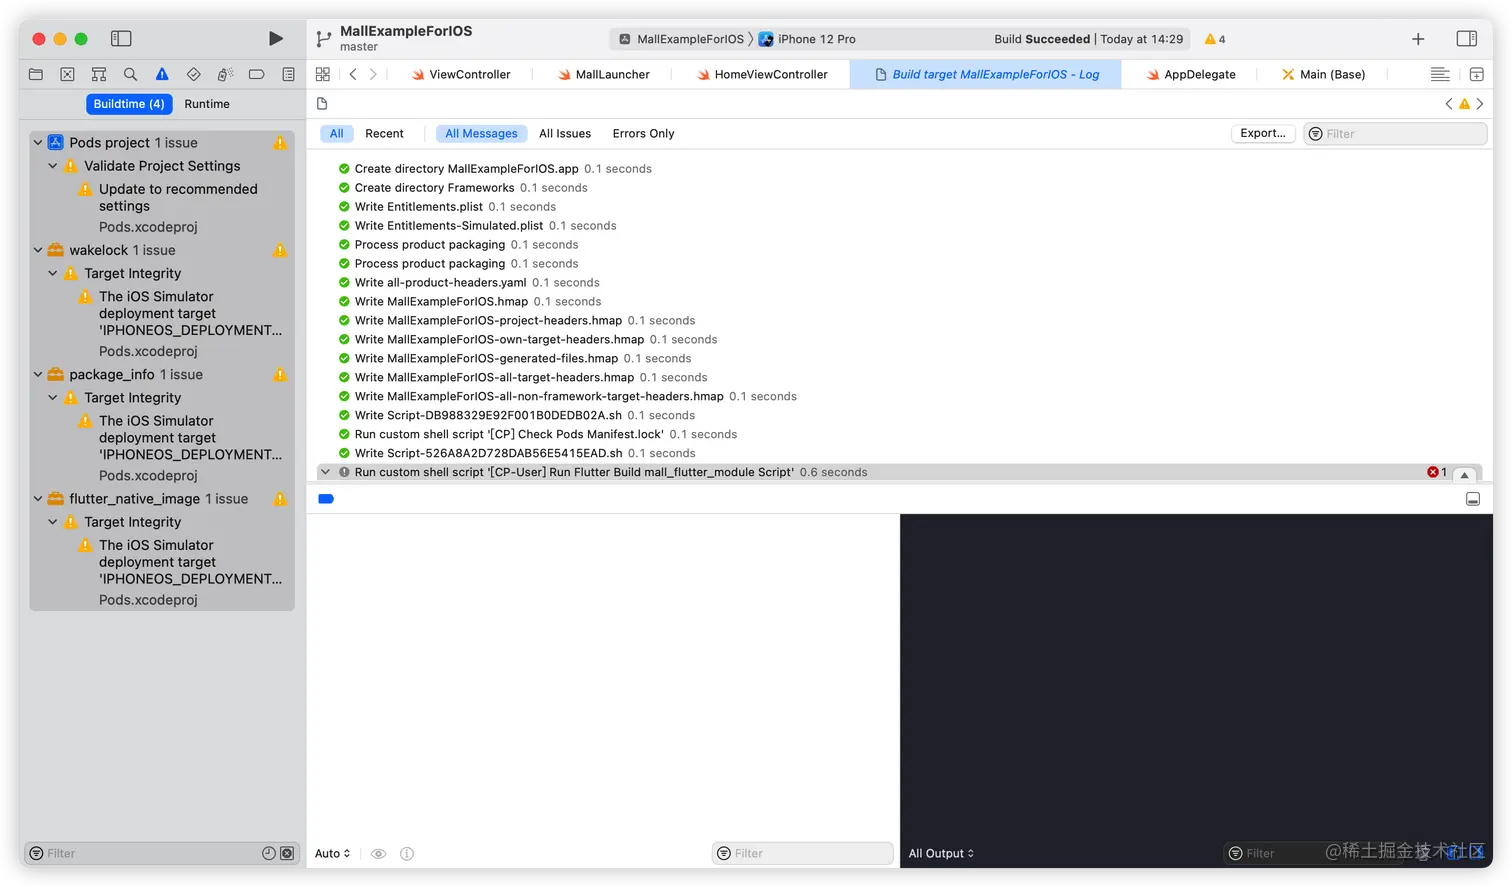Select the Buildtime (4) issues filter

click(129, 104)
